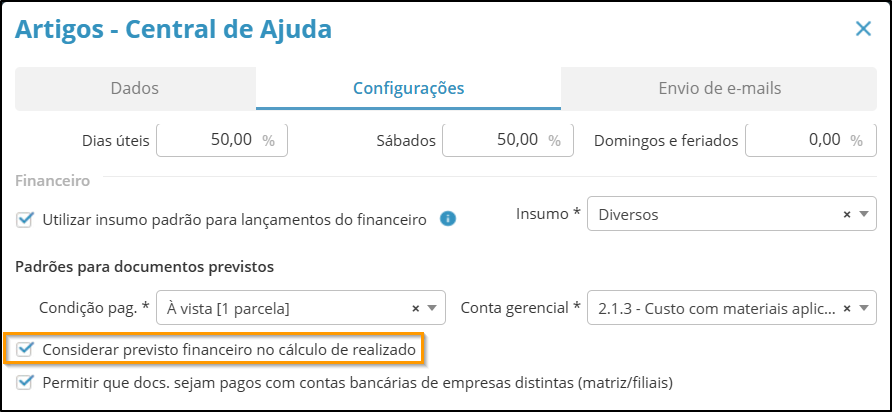Clear the Insumo Diversos selection
892x412 pixels.
(846, 215)
